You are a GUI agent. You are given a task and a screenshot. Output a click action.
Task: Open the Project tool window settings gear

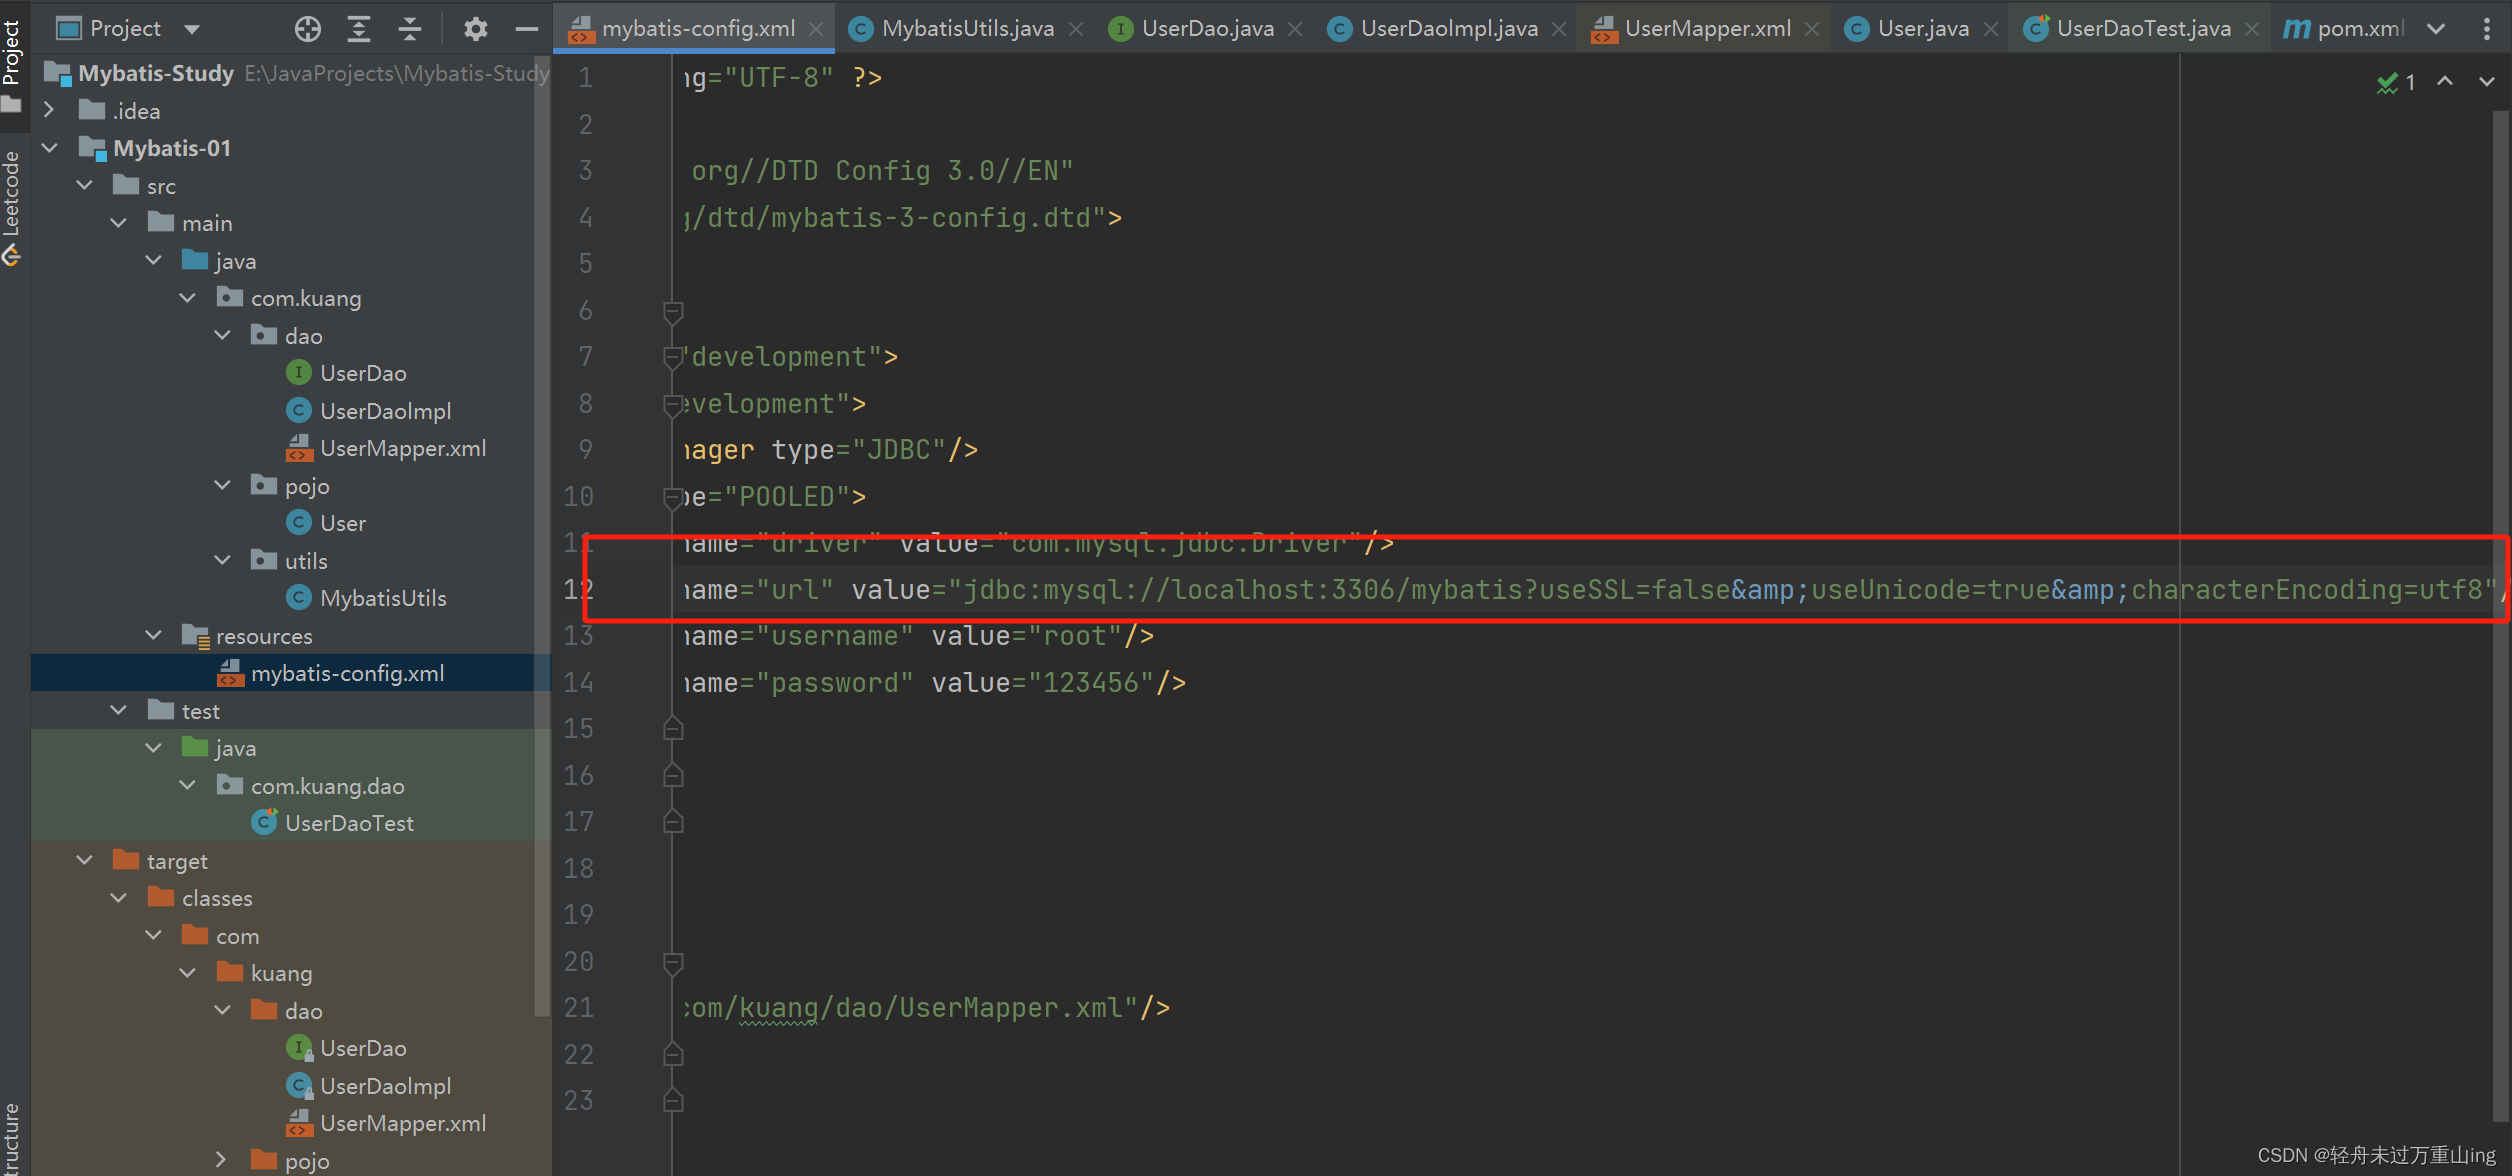(475, 28)
